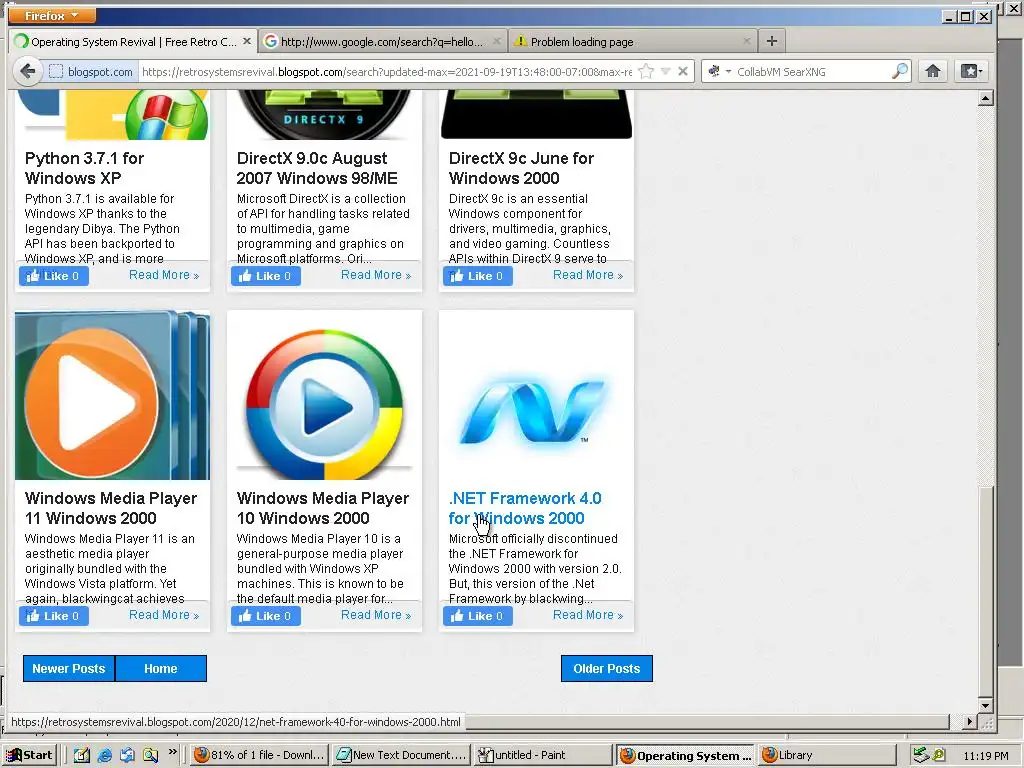Open .NET Framework 4.0 for Windows 2000 title
The width and height of the screenshot is (1024, 768).
point(525,508)
